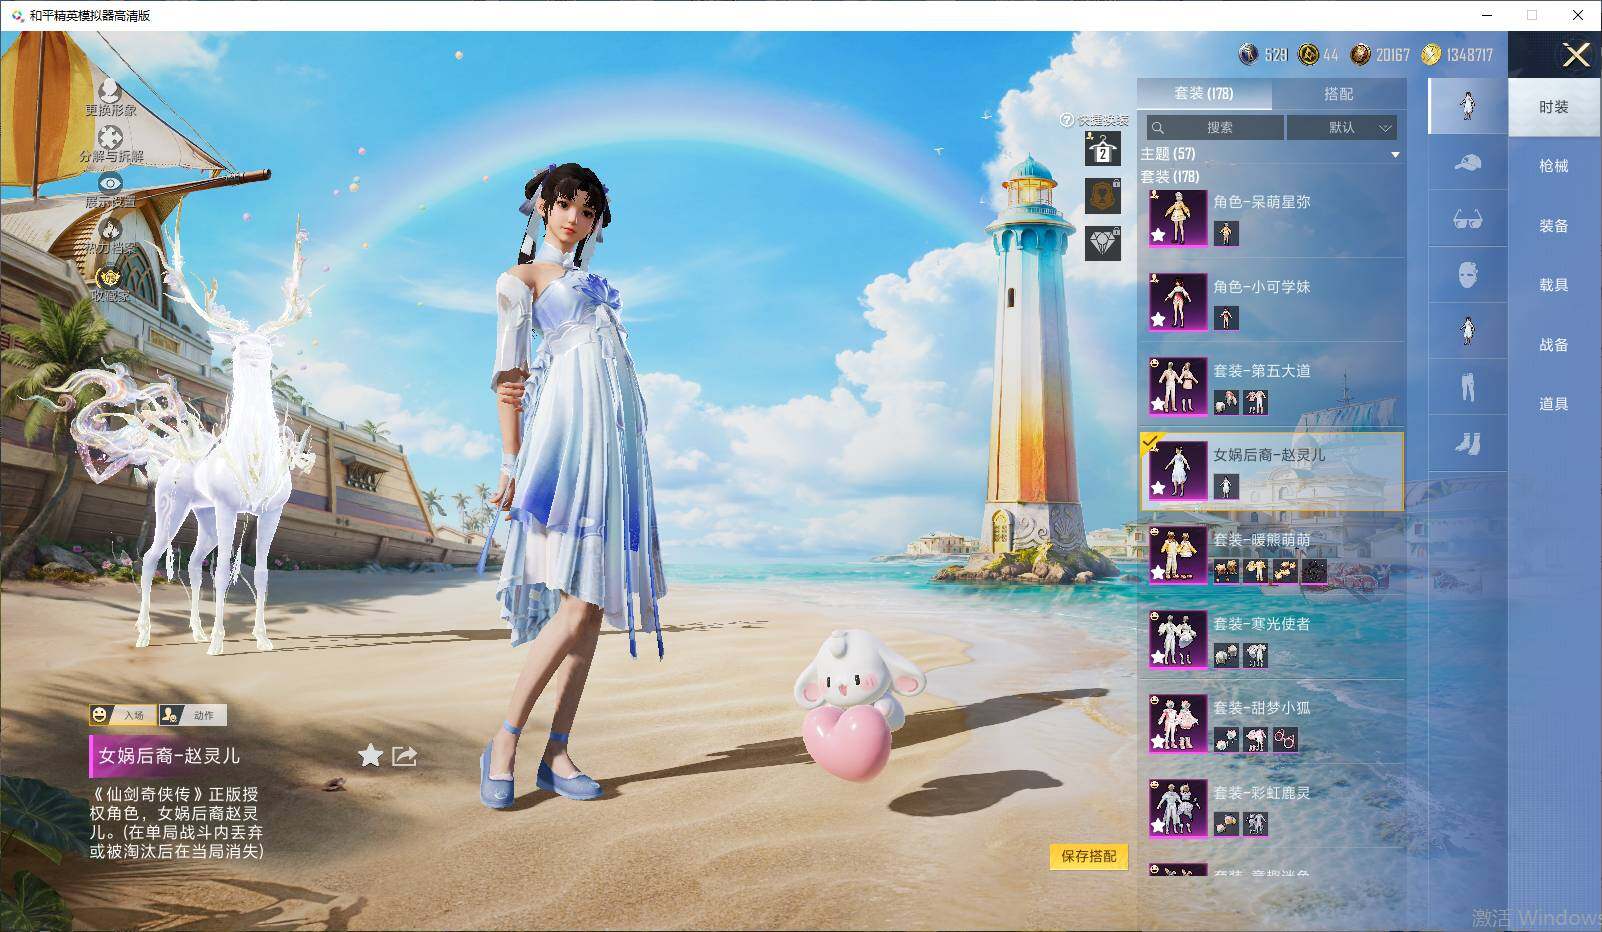Click the 角色-呆萌星弥 component item icon
1602x932 pixels.
click(x=1226, y=234)
